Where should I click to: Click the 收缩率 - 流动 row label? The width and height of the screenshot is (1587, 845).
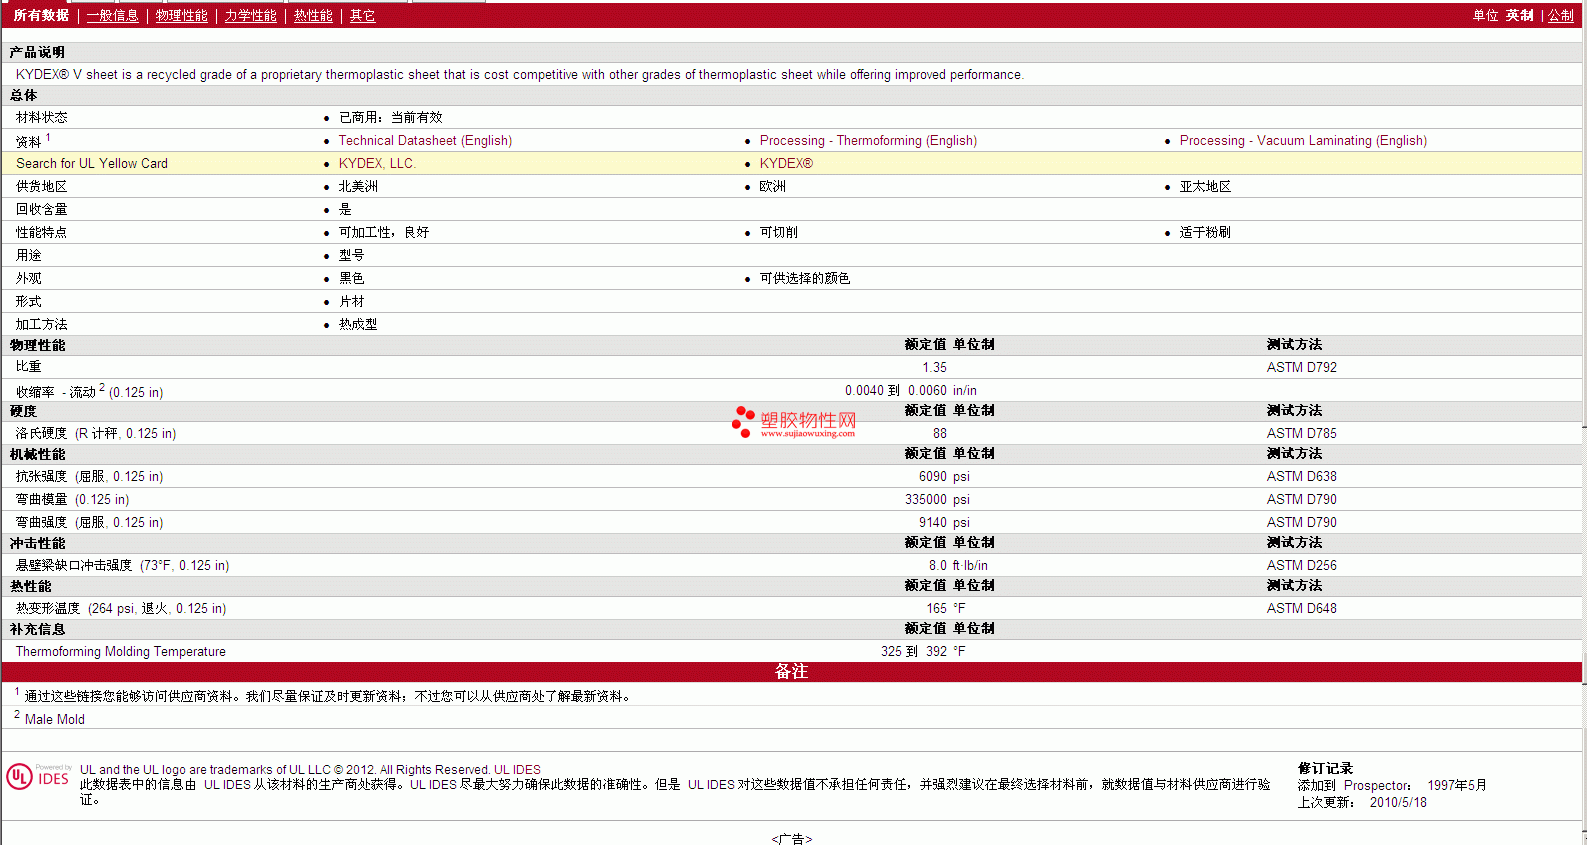[x=89, y=391]
